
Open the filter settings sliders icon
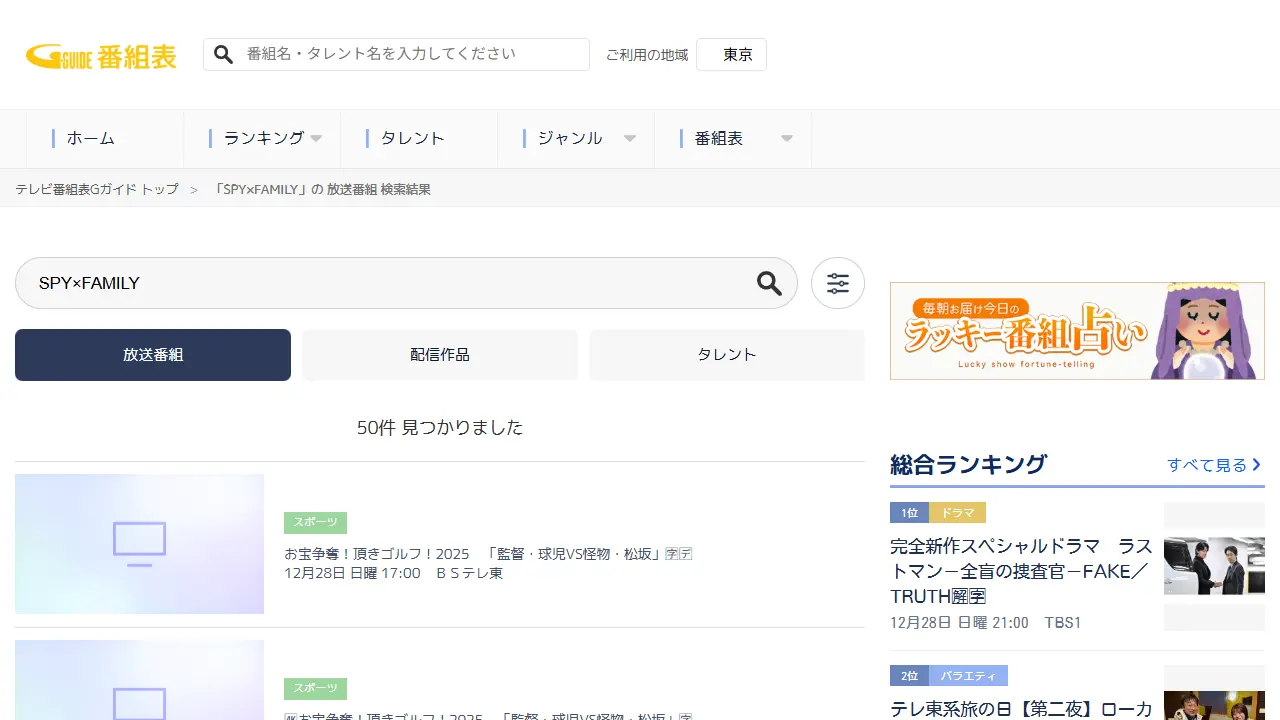[x=838, y=283]
